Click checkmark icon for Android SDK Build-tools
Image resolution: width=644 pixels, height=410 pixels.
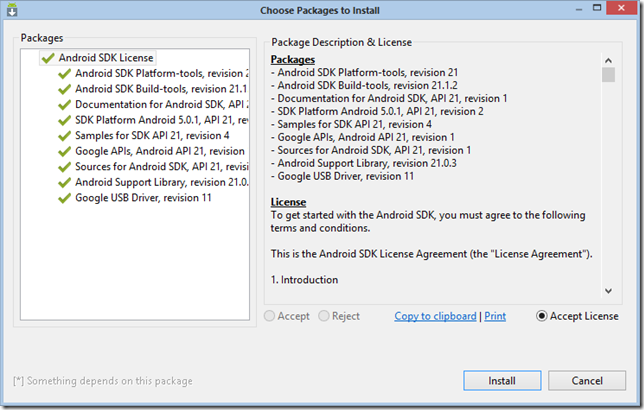tap(64, 89)
